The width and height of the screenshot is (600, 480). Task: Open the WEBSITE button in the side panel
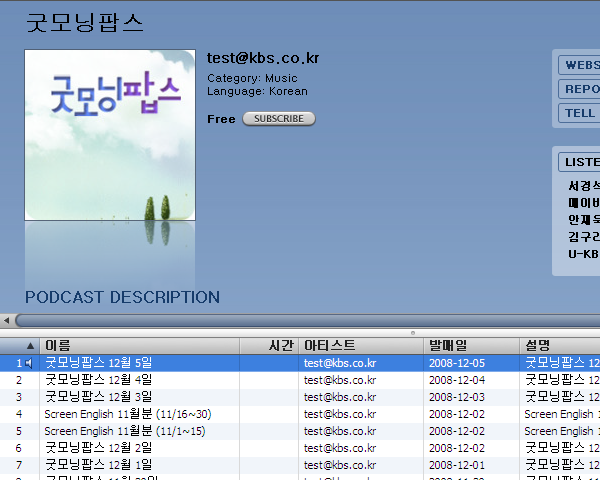click(x=579, y=65)
